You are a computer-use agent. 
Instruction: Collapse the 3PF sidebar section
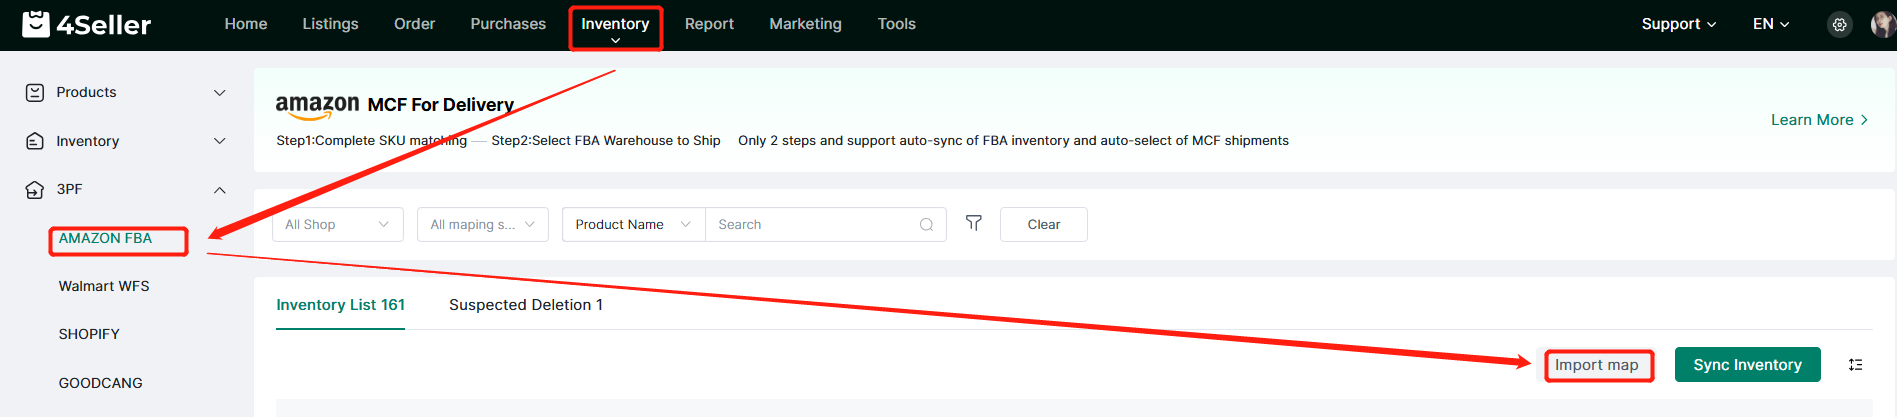pyautogui.click(x=220, y=190)
